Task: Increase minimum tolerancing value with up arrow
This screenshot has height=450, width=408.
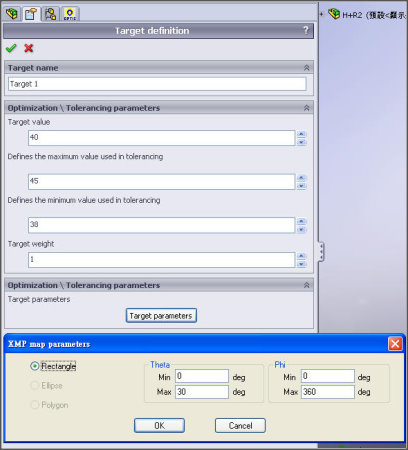Action: 301,221
